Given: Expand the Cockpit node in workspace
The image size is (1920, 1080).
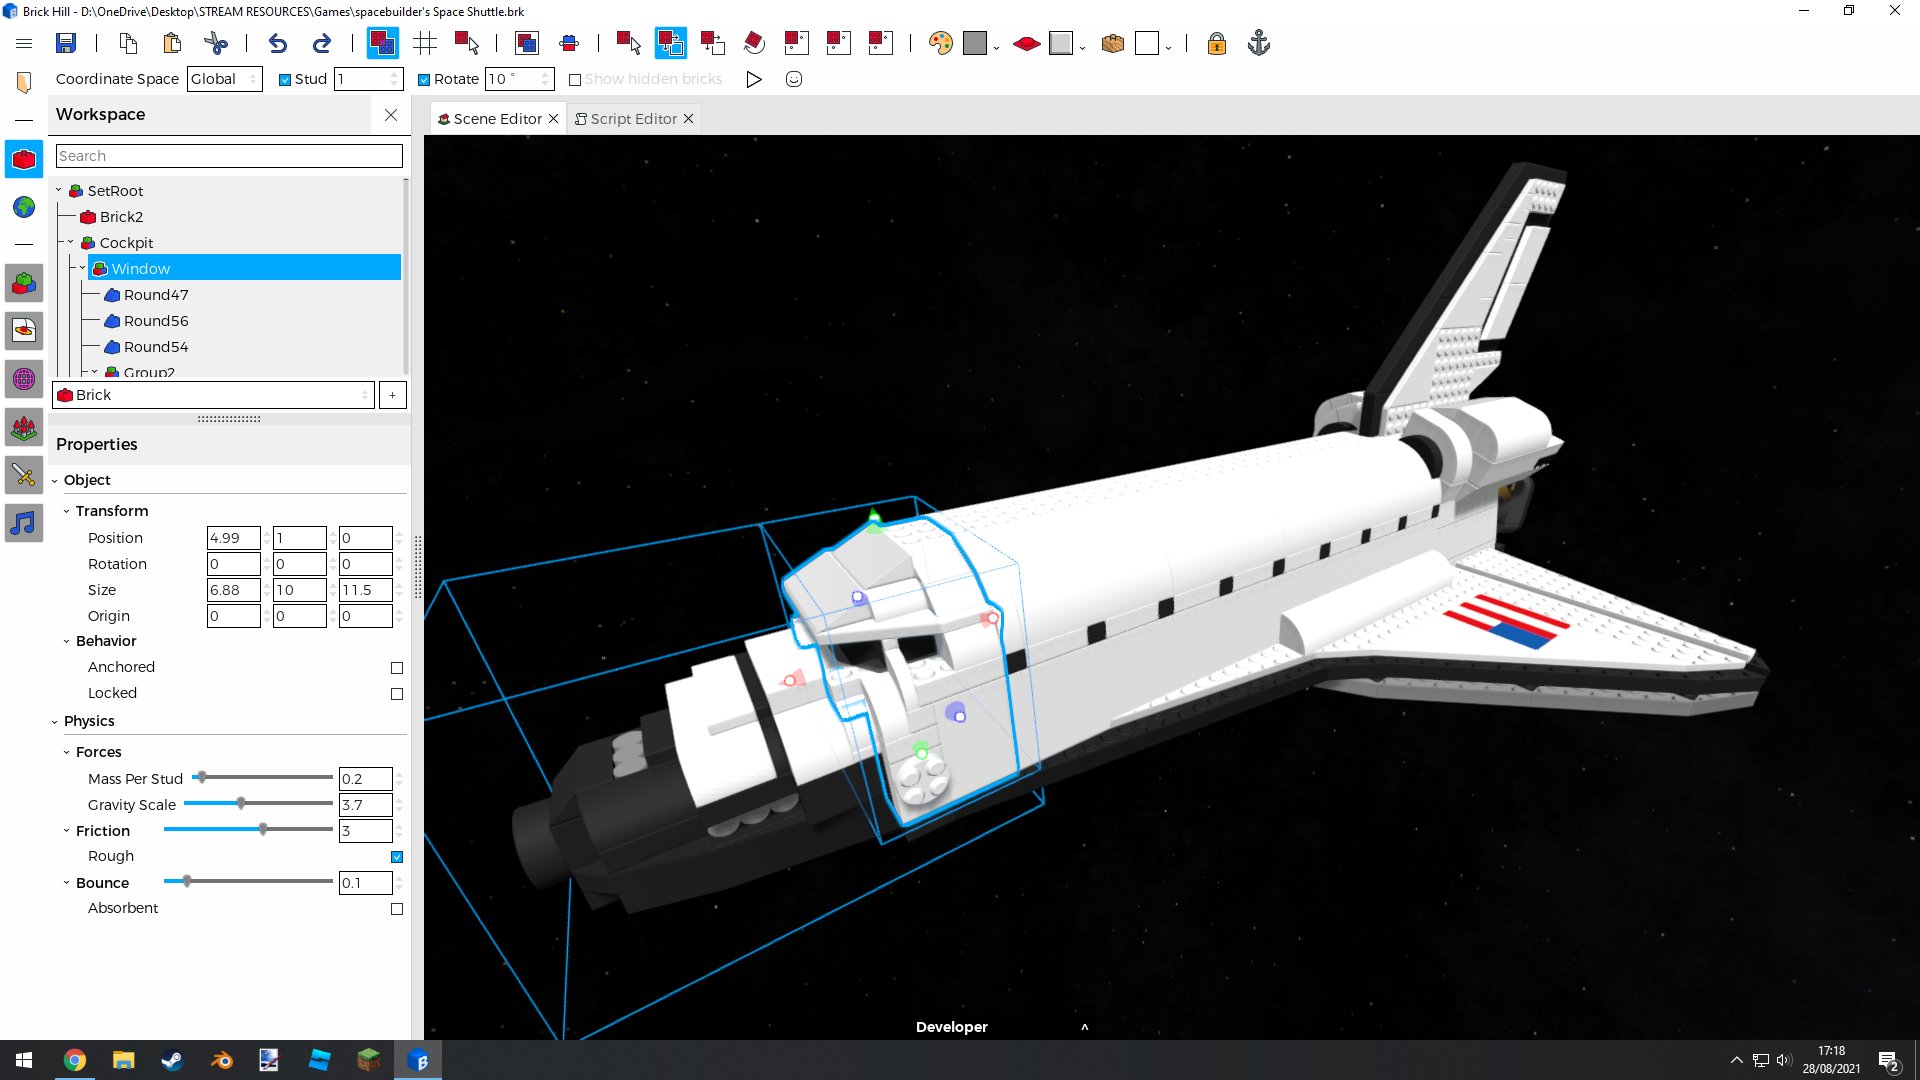Looking at the screenshot, I should (x=71, y=243).
